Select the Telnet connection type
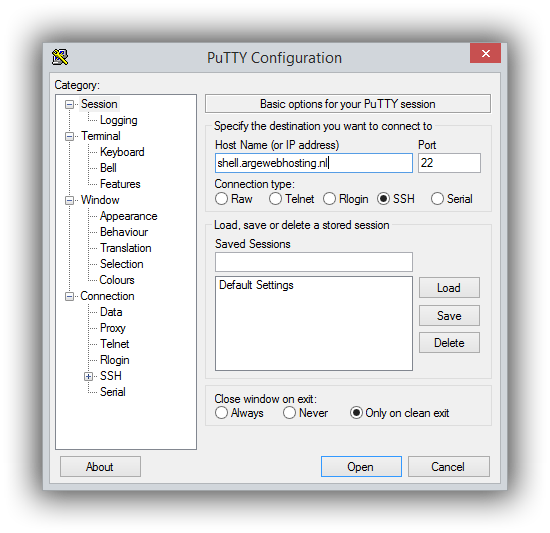 click(275, 199)
